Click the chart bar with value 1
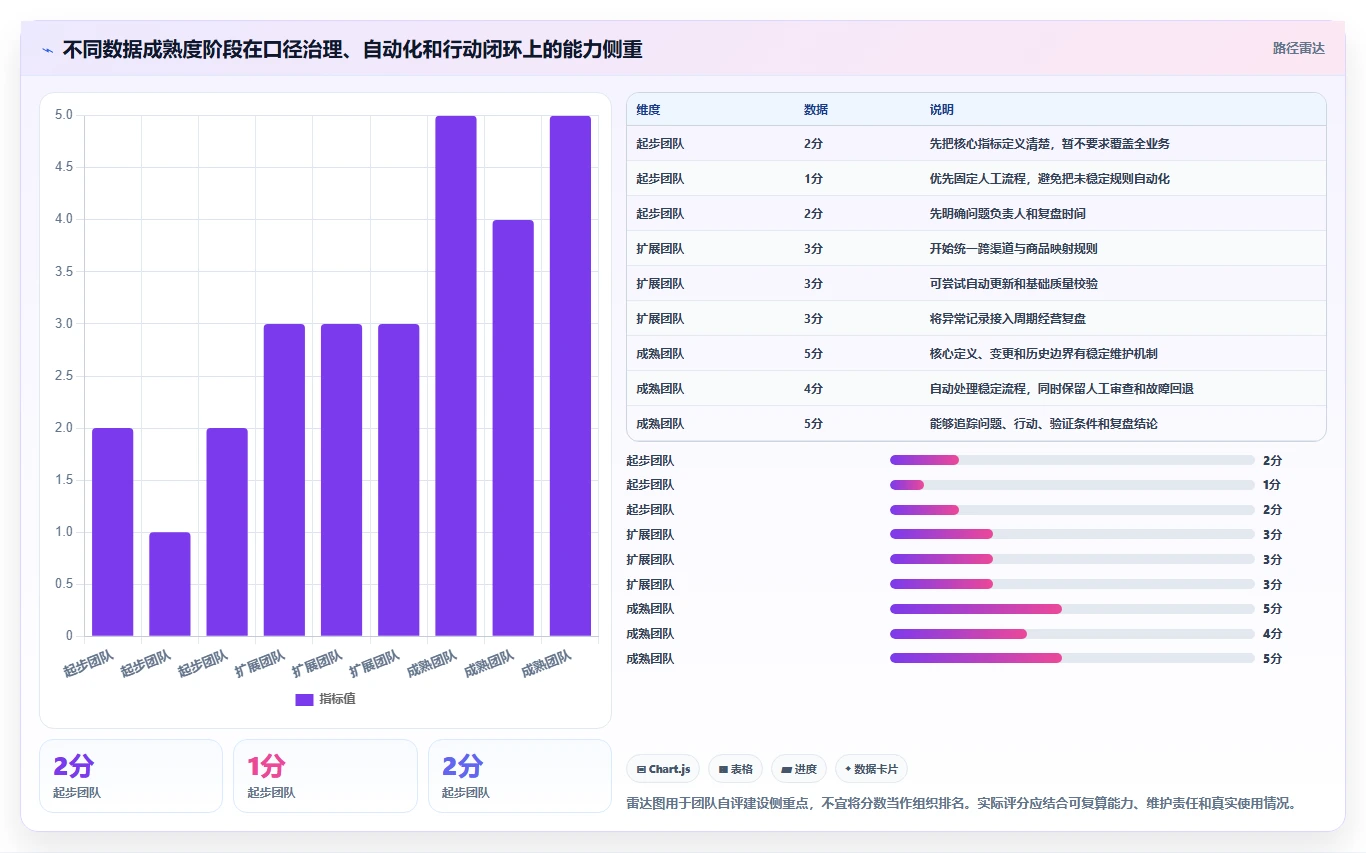The image size is (1366, 853). click(x=170, y=584)
